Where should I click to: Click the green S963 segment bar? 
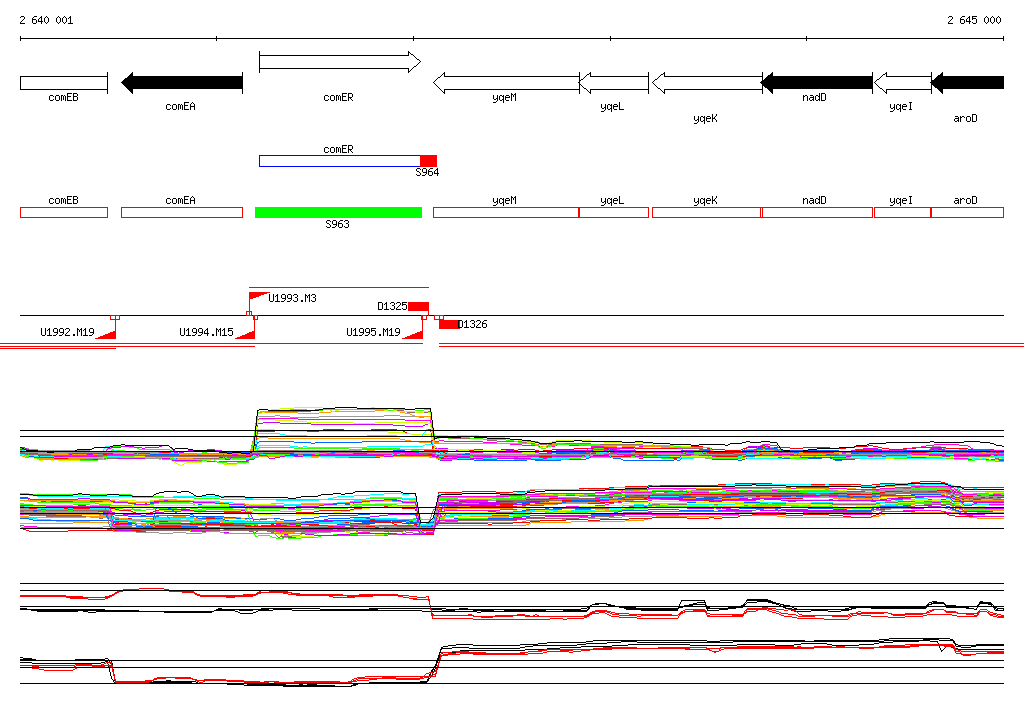click(338, 212)
